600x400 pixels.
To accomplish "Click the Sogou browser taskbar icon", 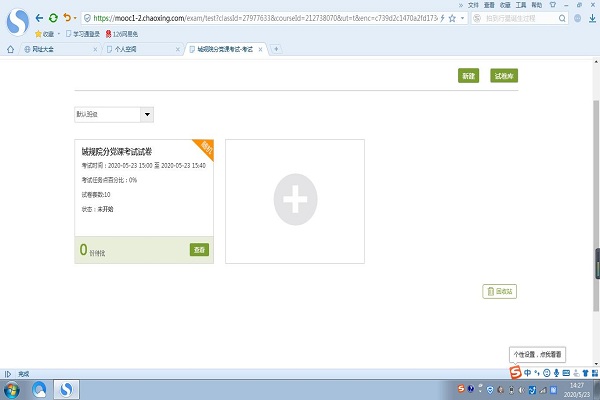I will (66, 389).
